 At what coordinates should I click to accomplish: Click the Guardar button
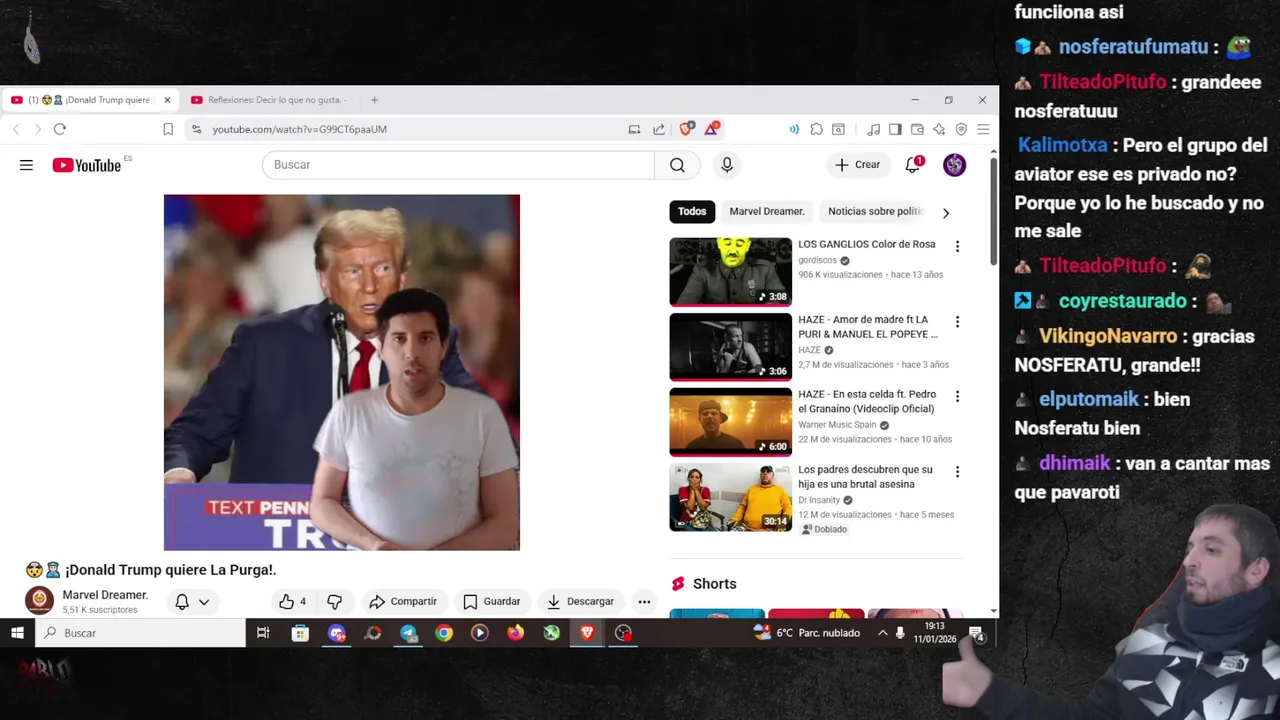click(x=491, y=601)
